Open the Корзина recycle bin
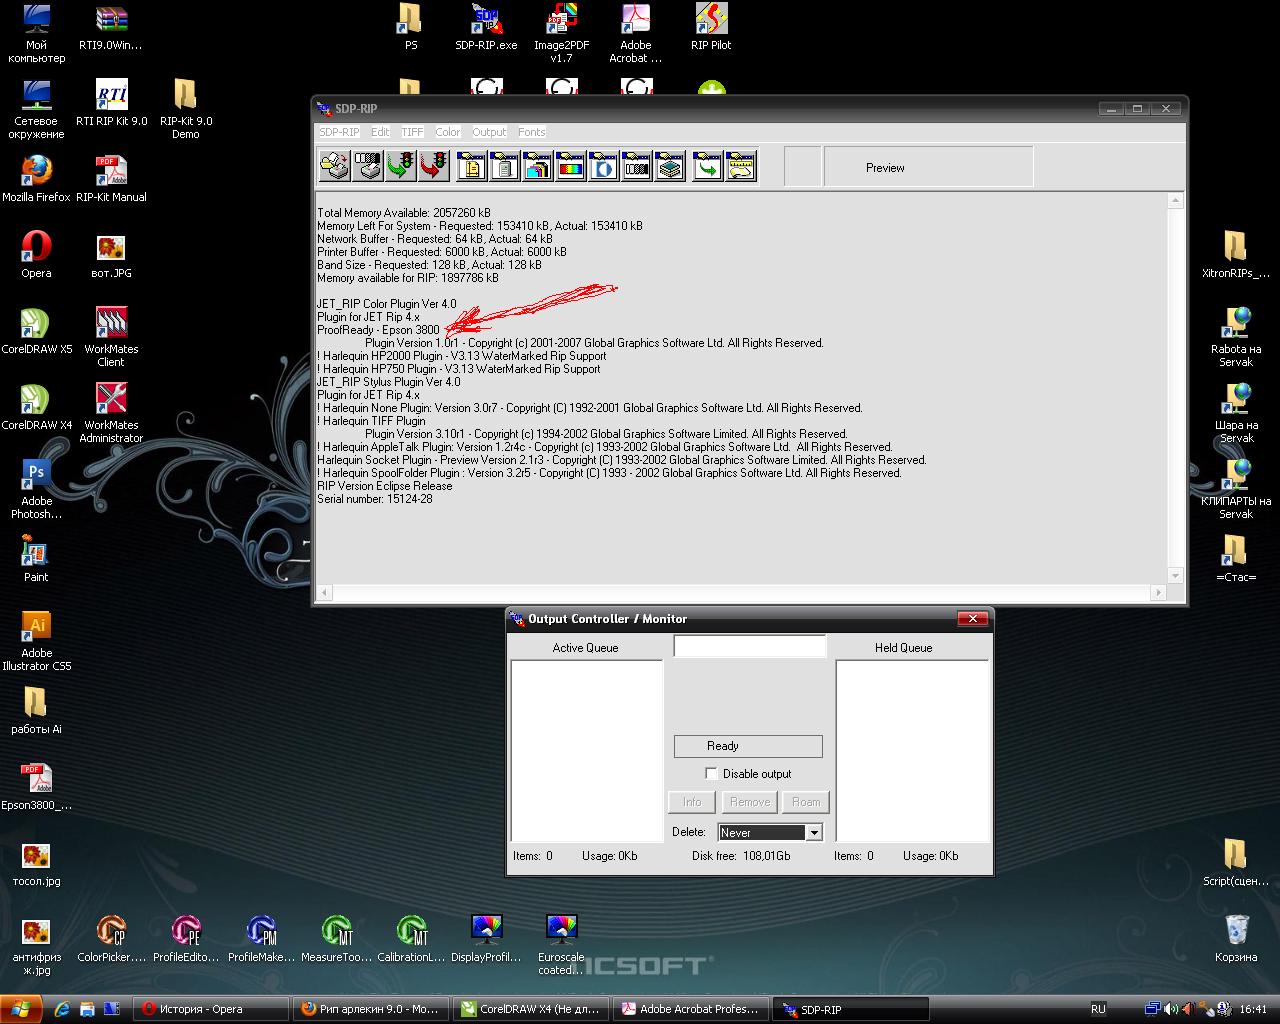 (1236, 939)
